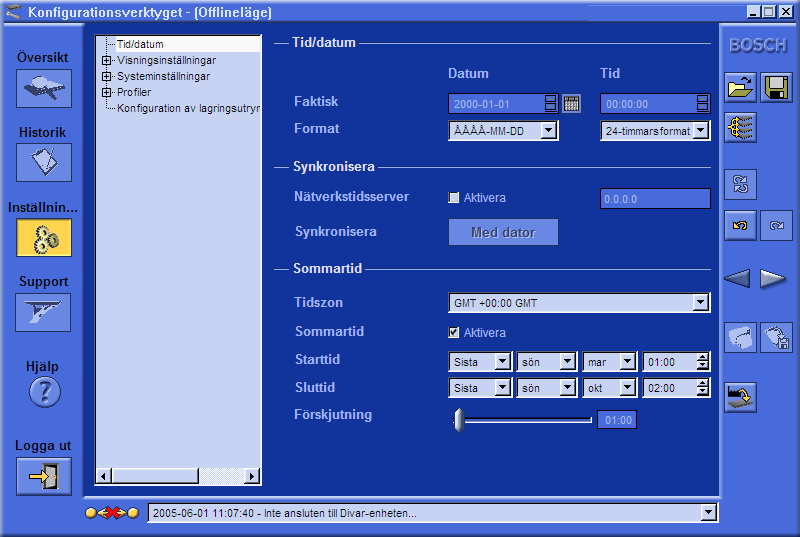Click the BOSCH logo
Viewport: 800px width, 537px height.
[758, 45]
